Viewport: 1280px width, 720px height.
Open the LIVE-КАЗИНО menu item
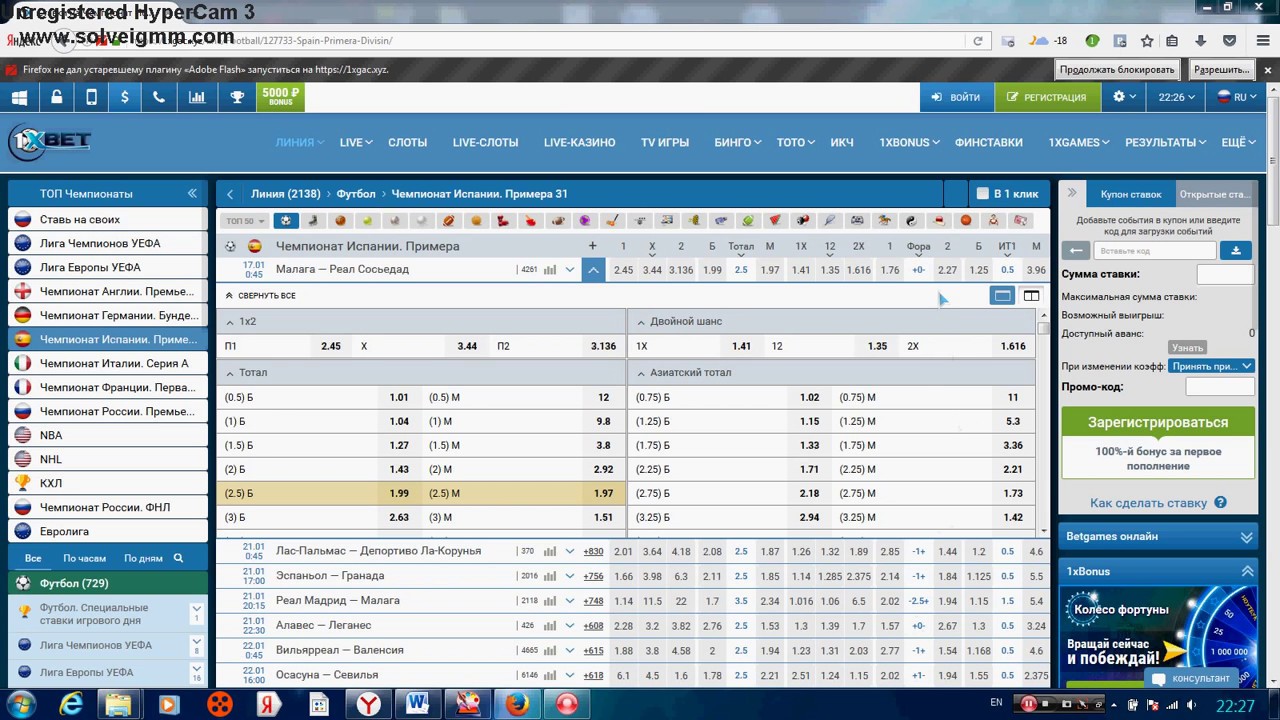(x=579, y=142)
